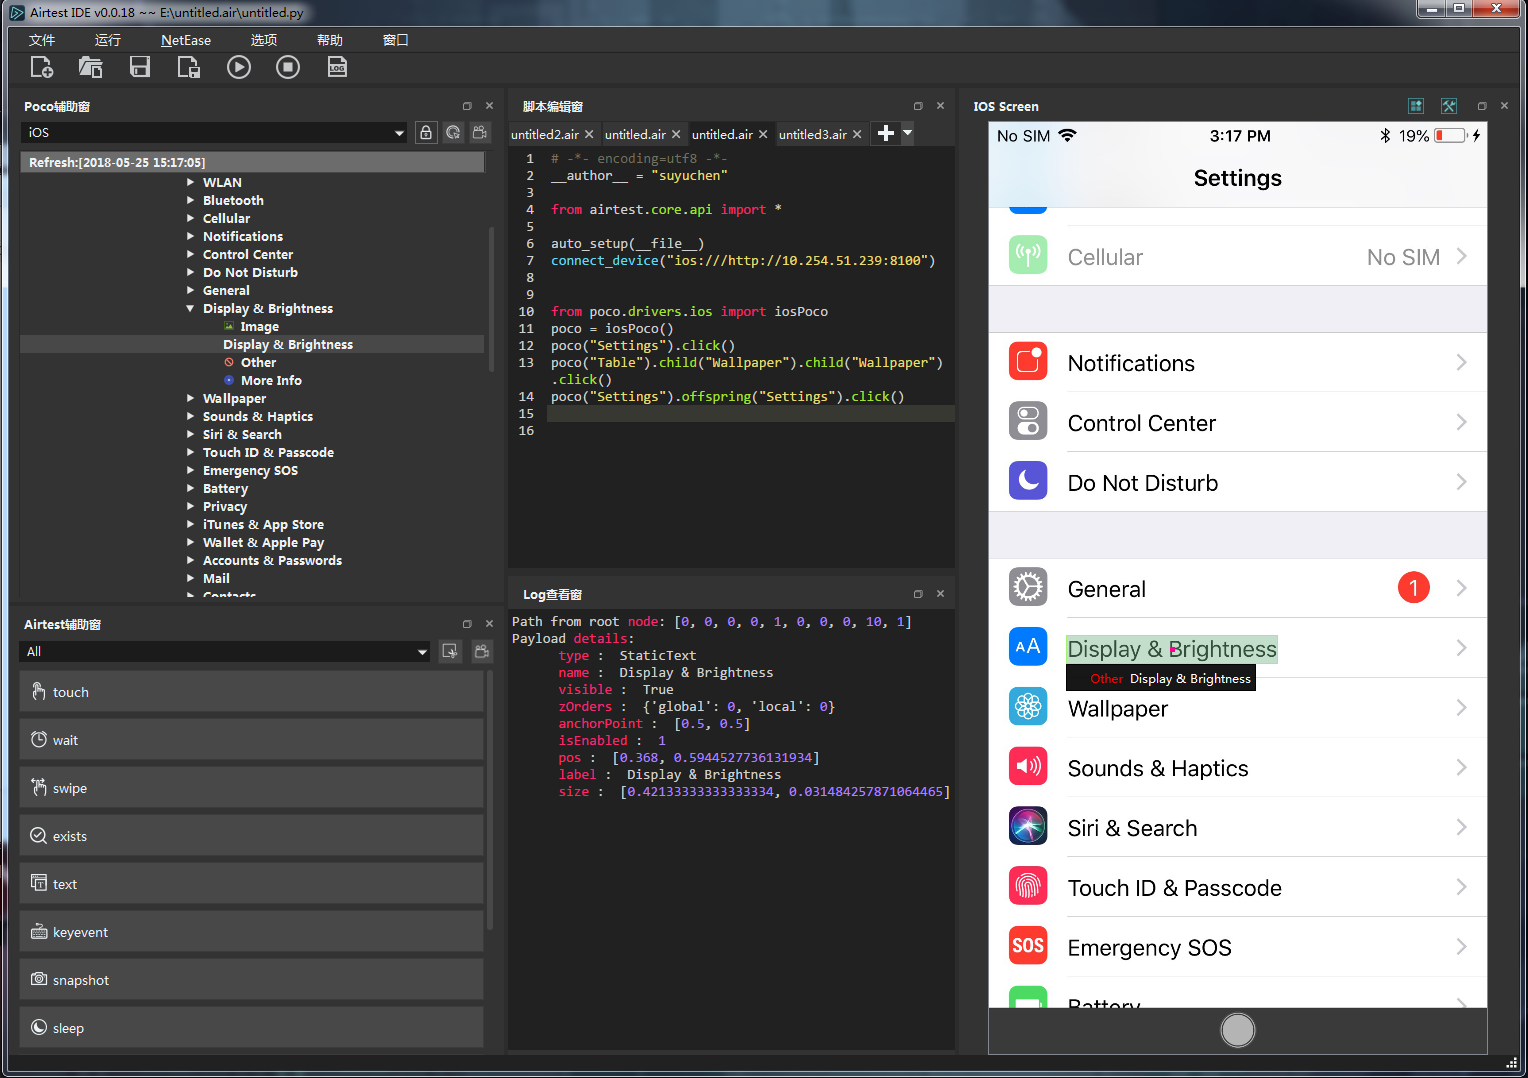Float the Log viewer panel
The height and width of the screenshot is (1078, 1528).
click(x=918, y=594)
